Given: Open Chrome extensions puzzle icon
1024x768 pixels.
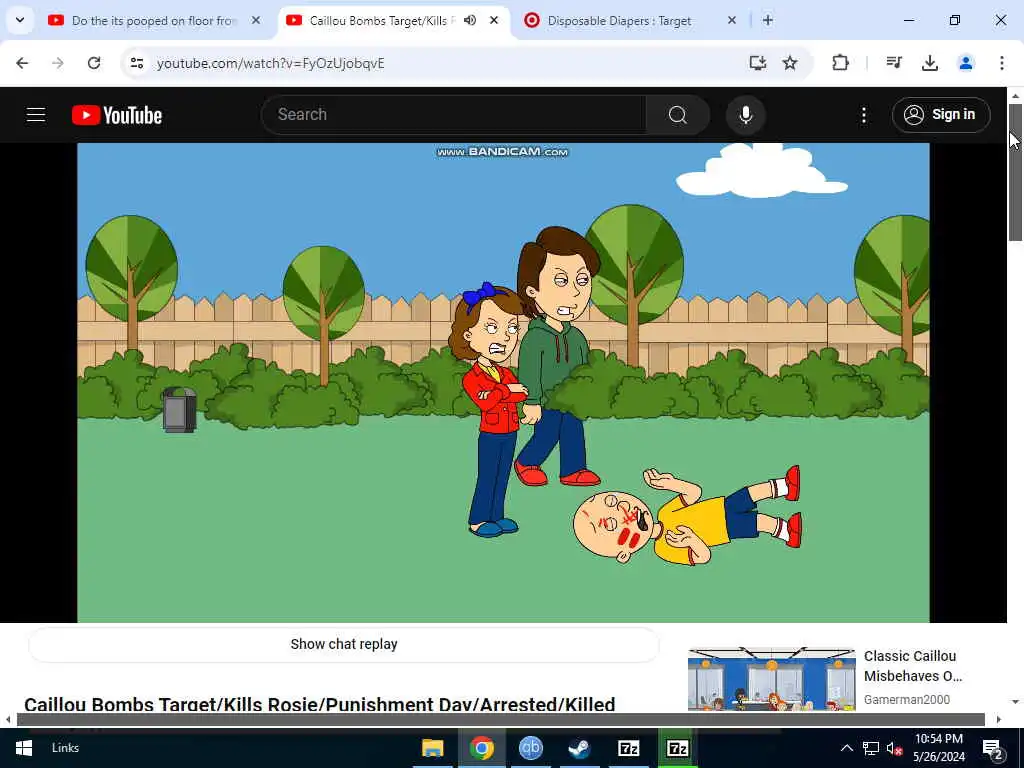Looking at the screenshot, I should pos(840,63).
